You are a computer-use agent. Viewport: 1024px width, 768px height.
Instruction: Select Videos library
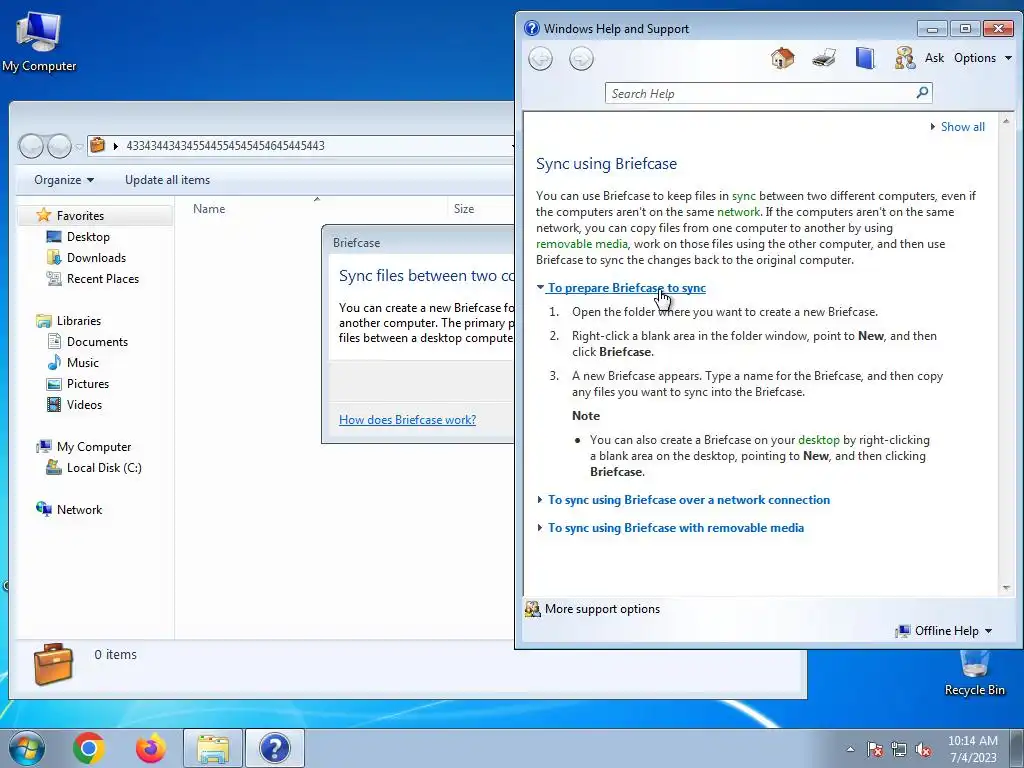(84, 405)
